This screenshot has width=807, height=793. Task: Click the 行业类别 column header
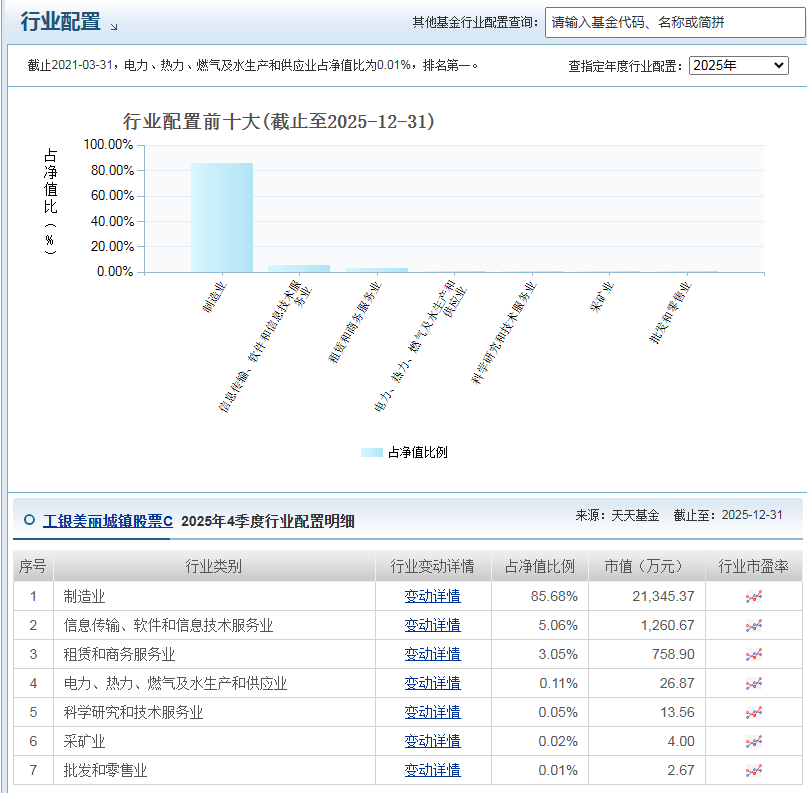point(214,566)
